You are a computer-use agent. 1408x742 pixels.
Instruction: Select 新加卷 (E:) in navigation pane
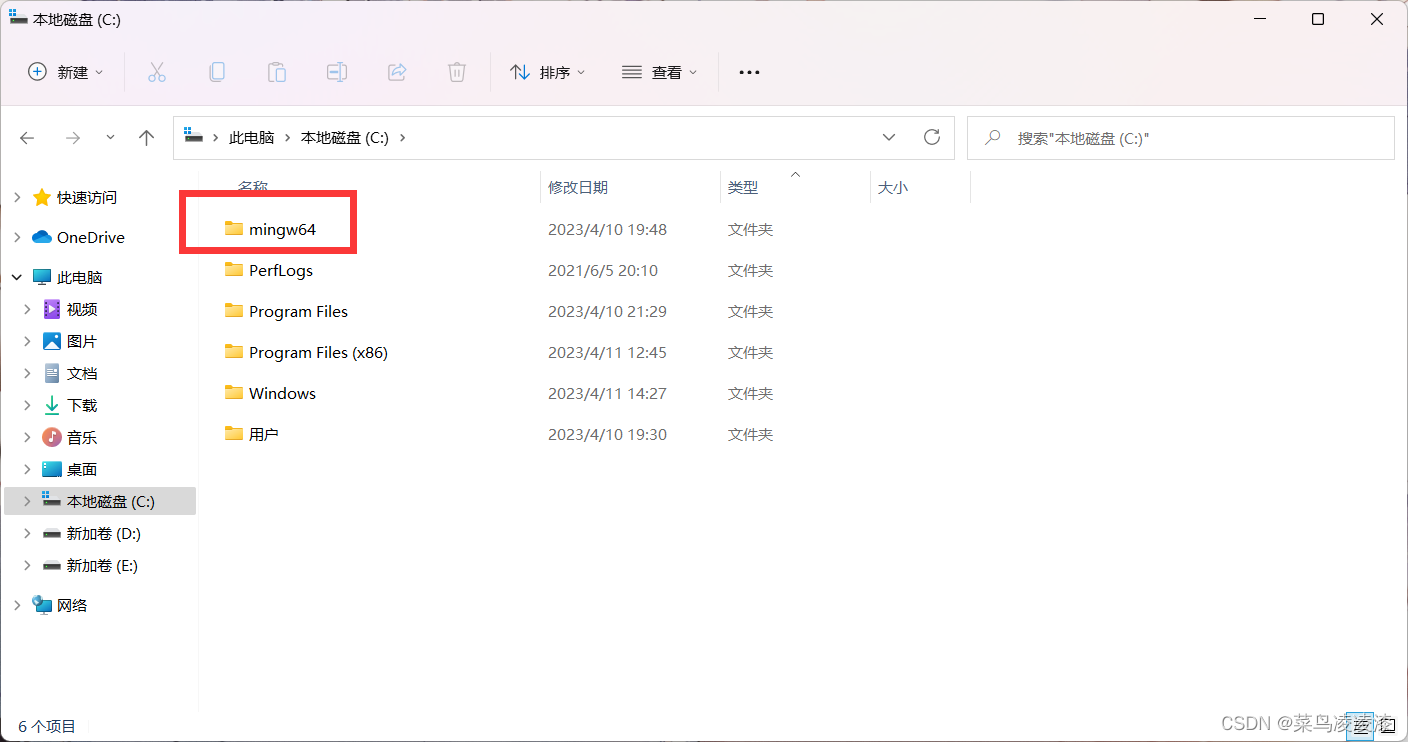tap(100, 565)
